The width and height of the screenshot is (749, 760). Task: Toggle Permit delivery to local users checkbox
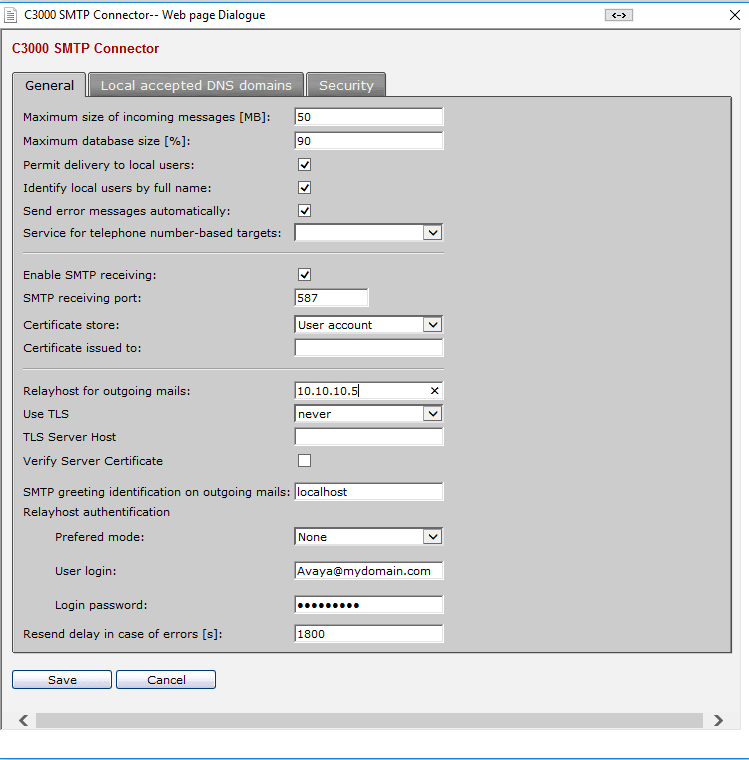[304, 165]
